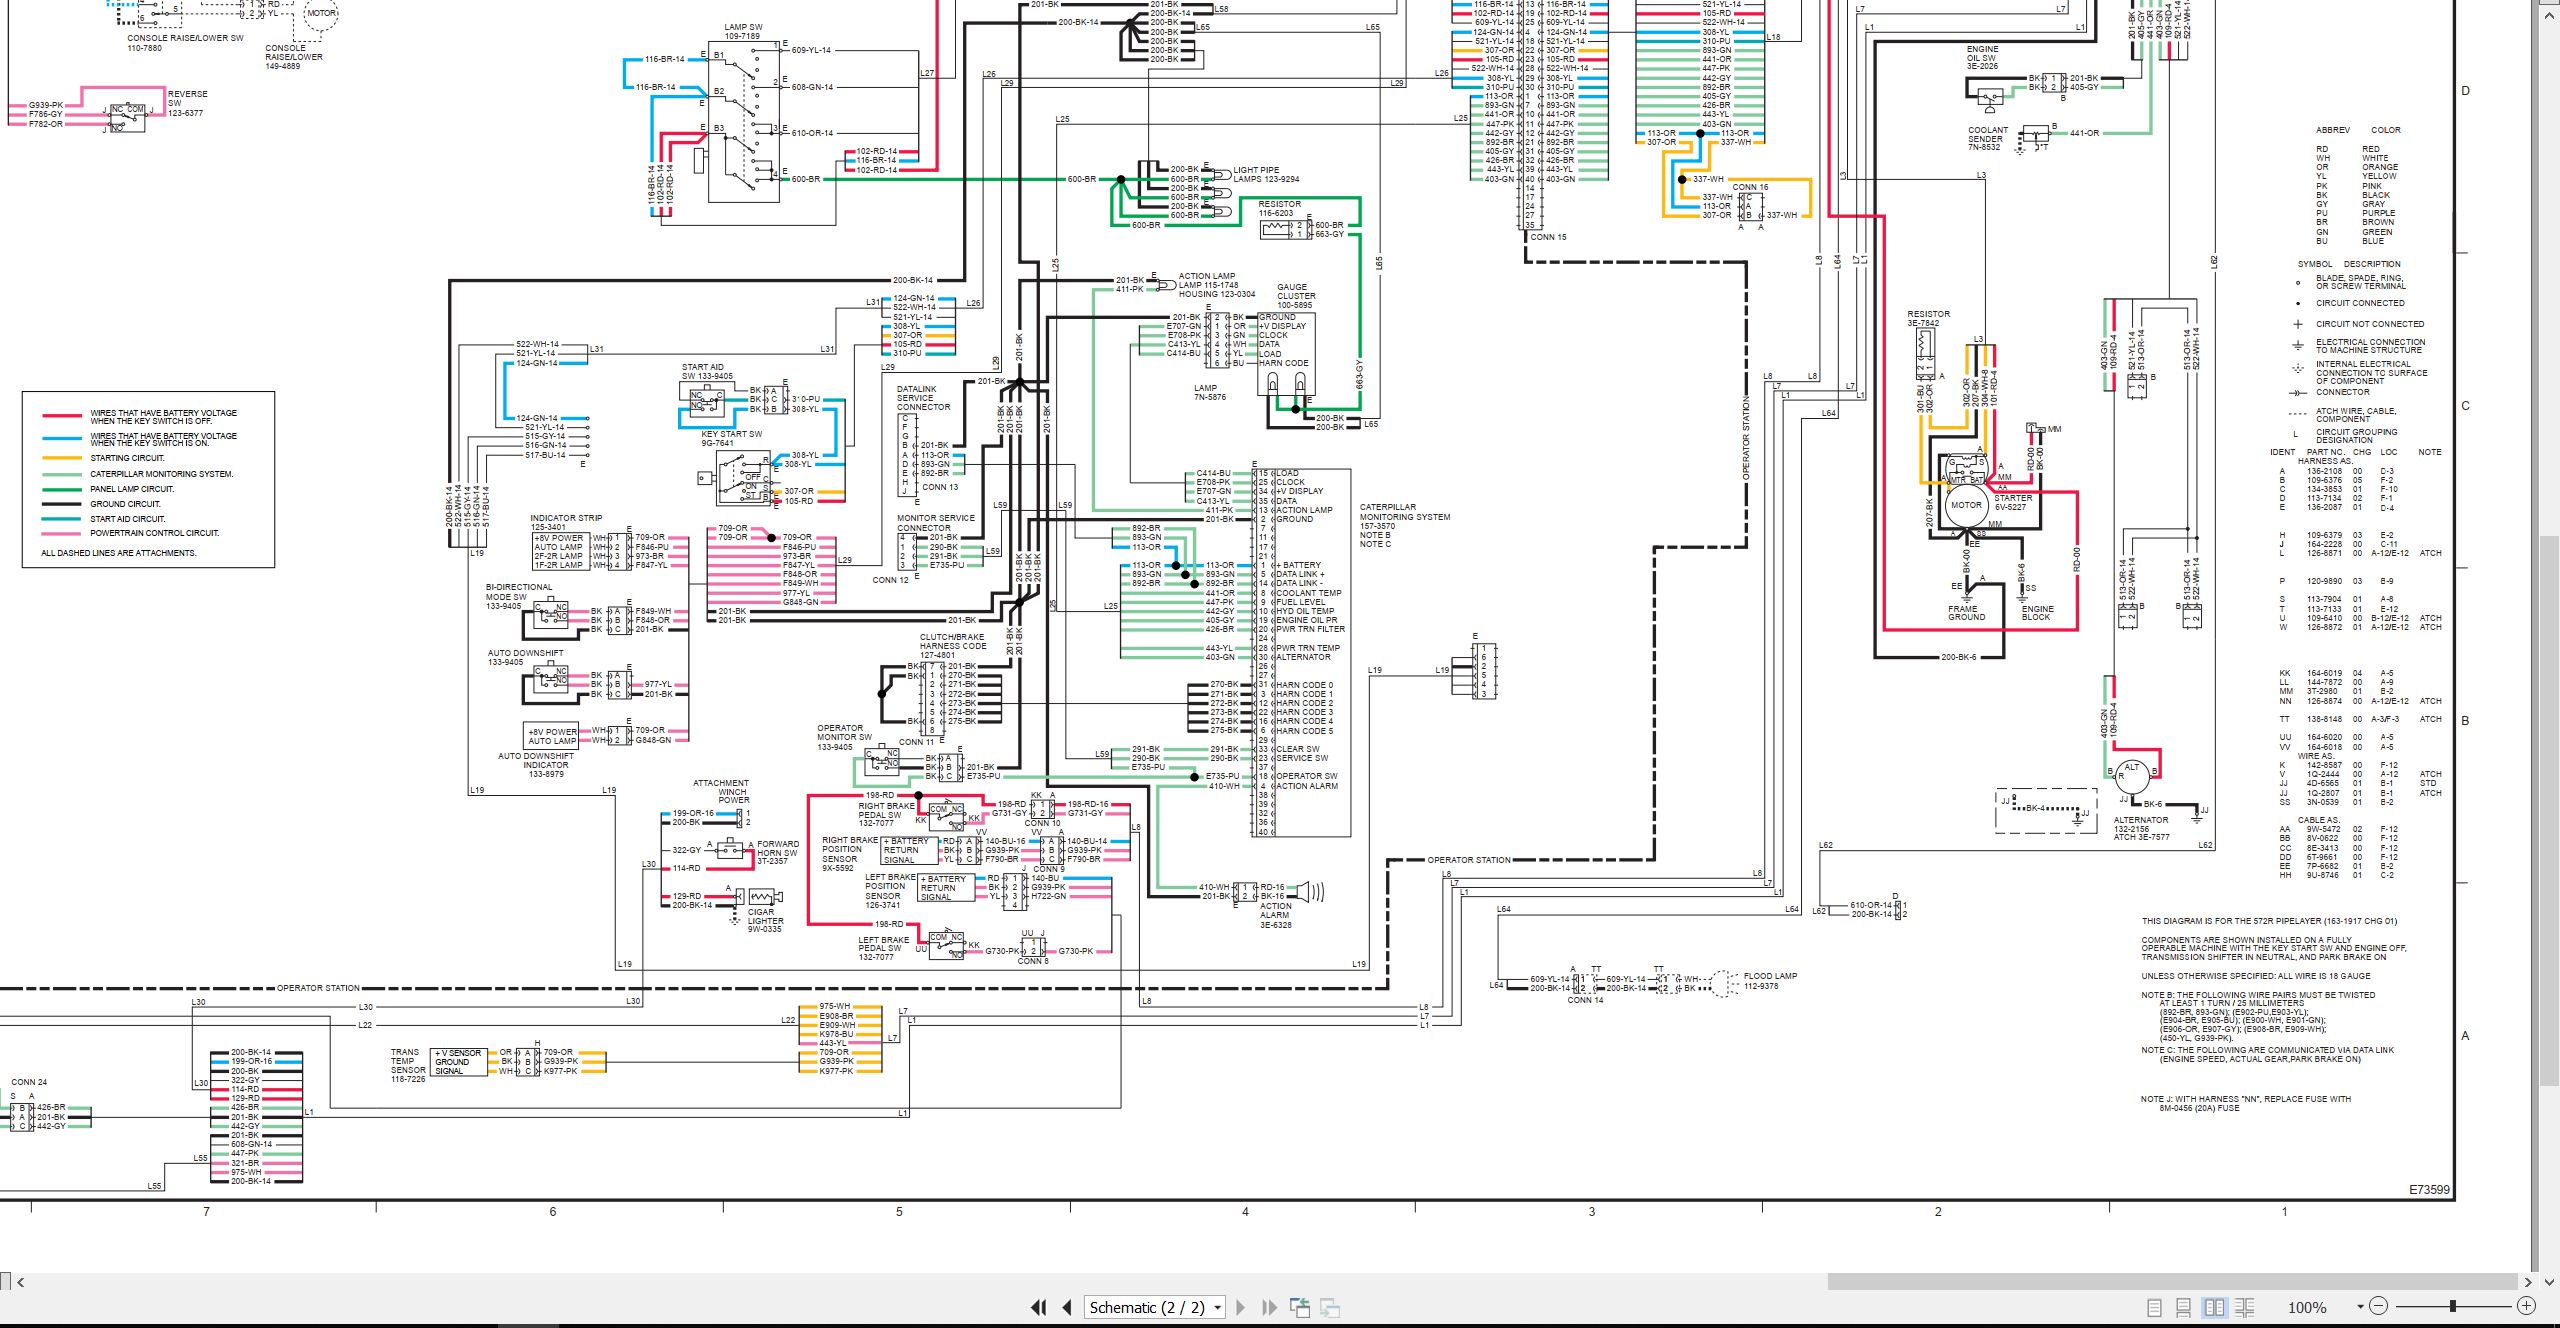Click the Action Alarm 3E-6328 label

pos(1275,915)
